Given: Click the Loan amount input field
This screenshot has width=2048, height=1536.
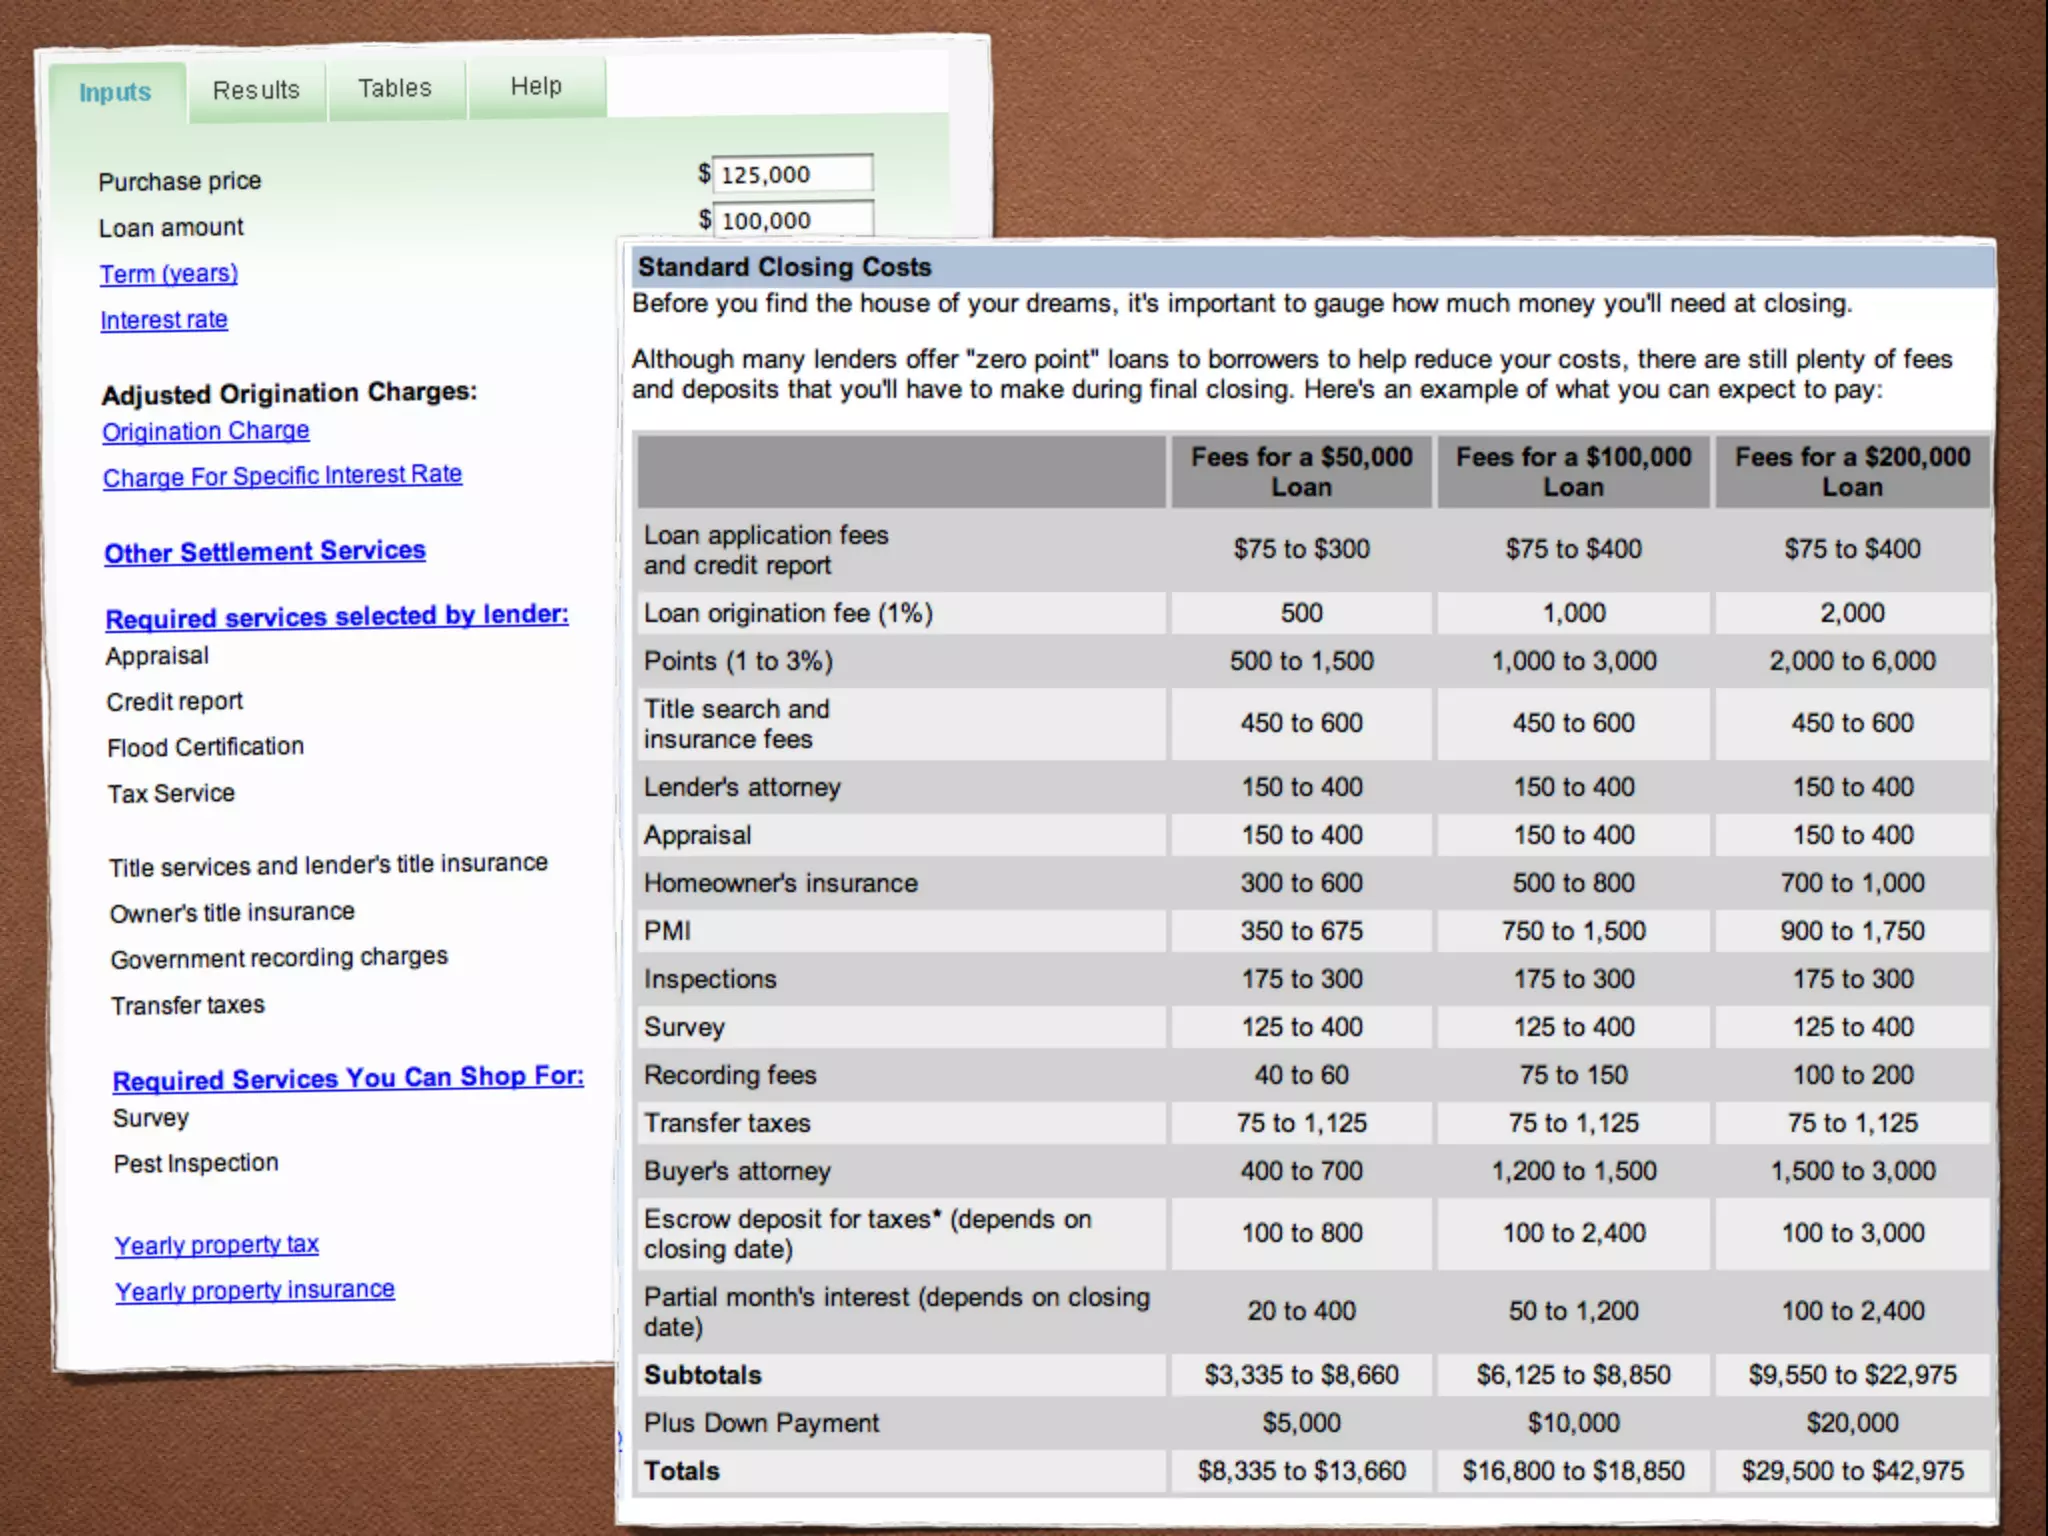Looking at the screenshot, I should [x=792, y=220].
